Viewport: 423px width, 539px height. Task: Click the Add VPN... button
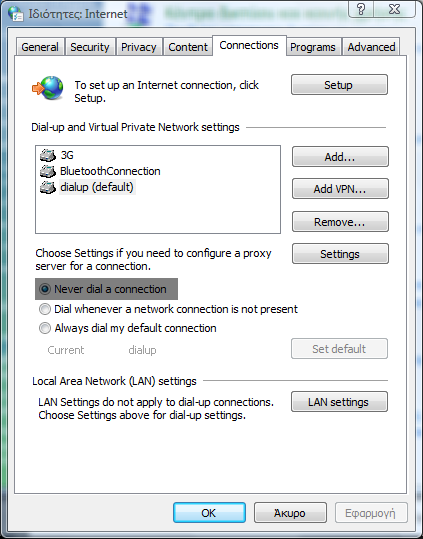click(340, 189)
